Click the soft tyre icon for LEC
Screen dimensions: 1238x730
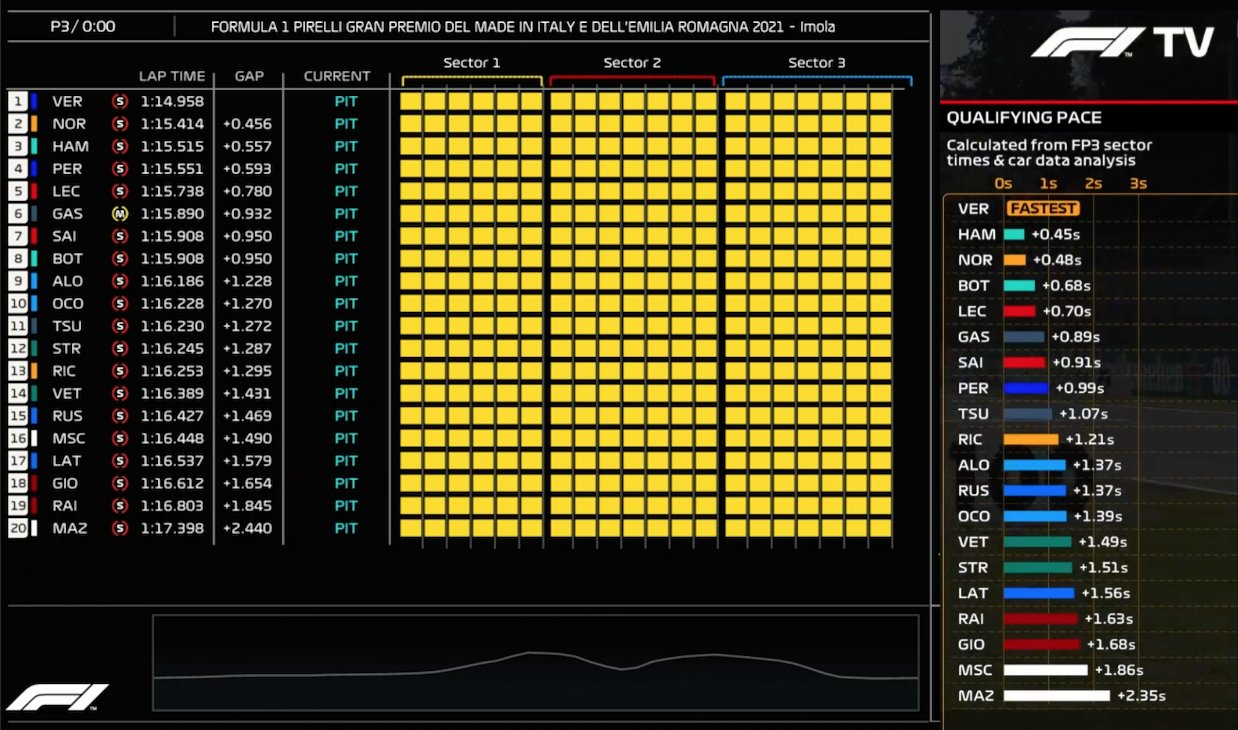coord(121,191)
